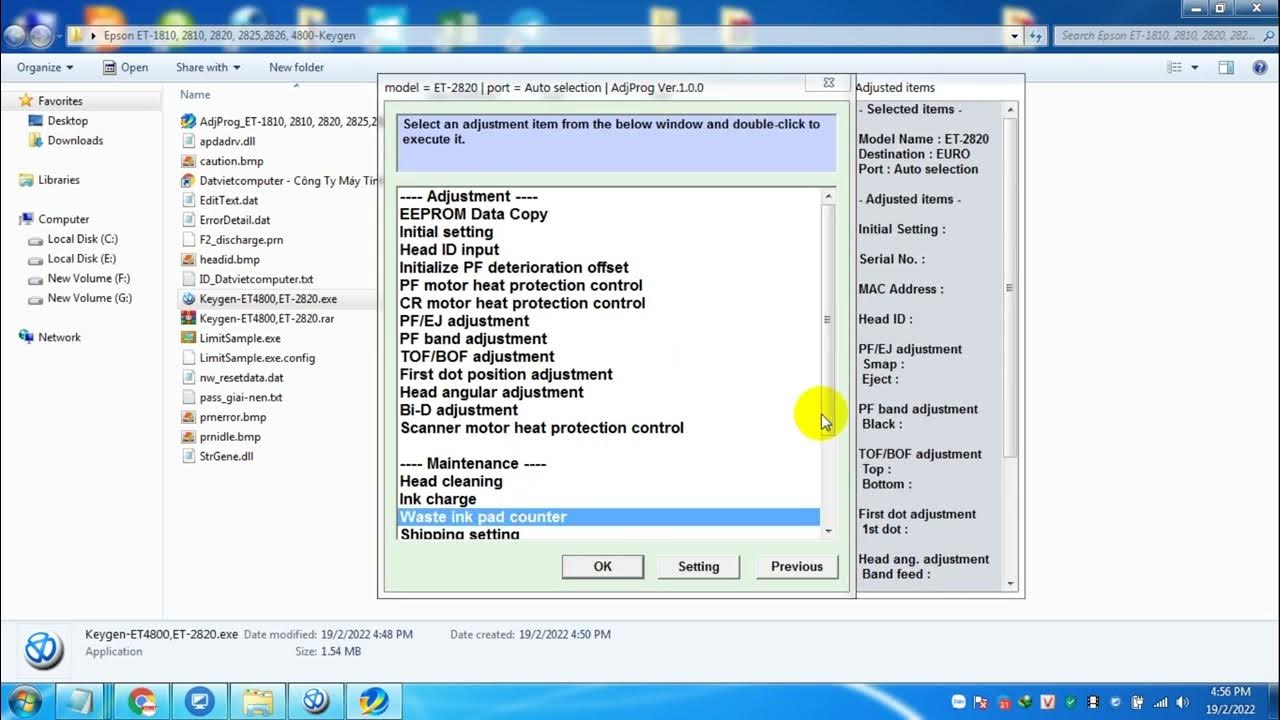Image resolution: width=1280 pixels, height=720 pixels.
Task: Open Libraries in navigation pane
Action: point(59,180)
